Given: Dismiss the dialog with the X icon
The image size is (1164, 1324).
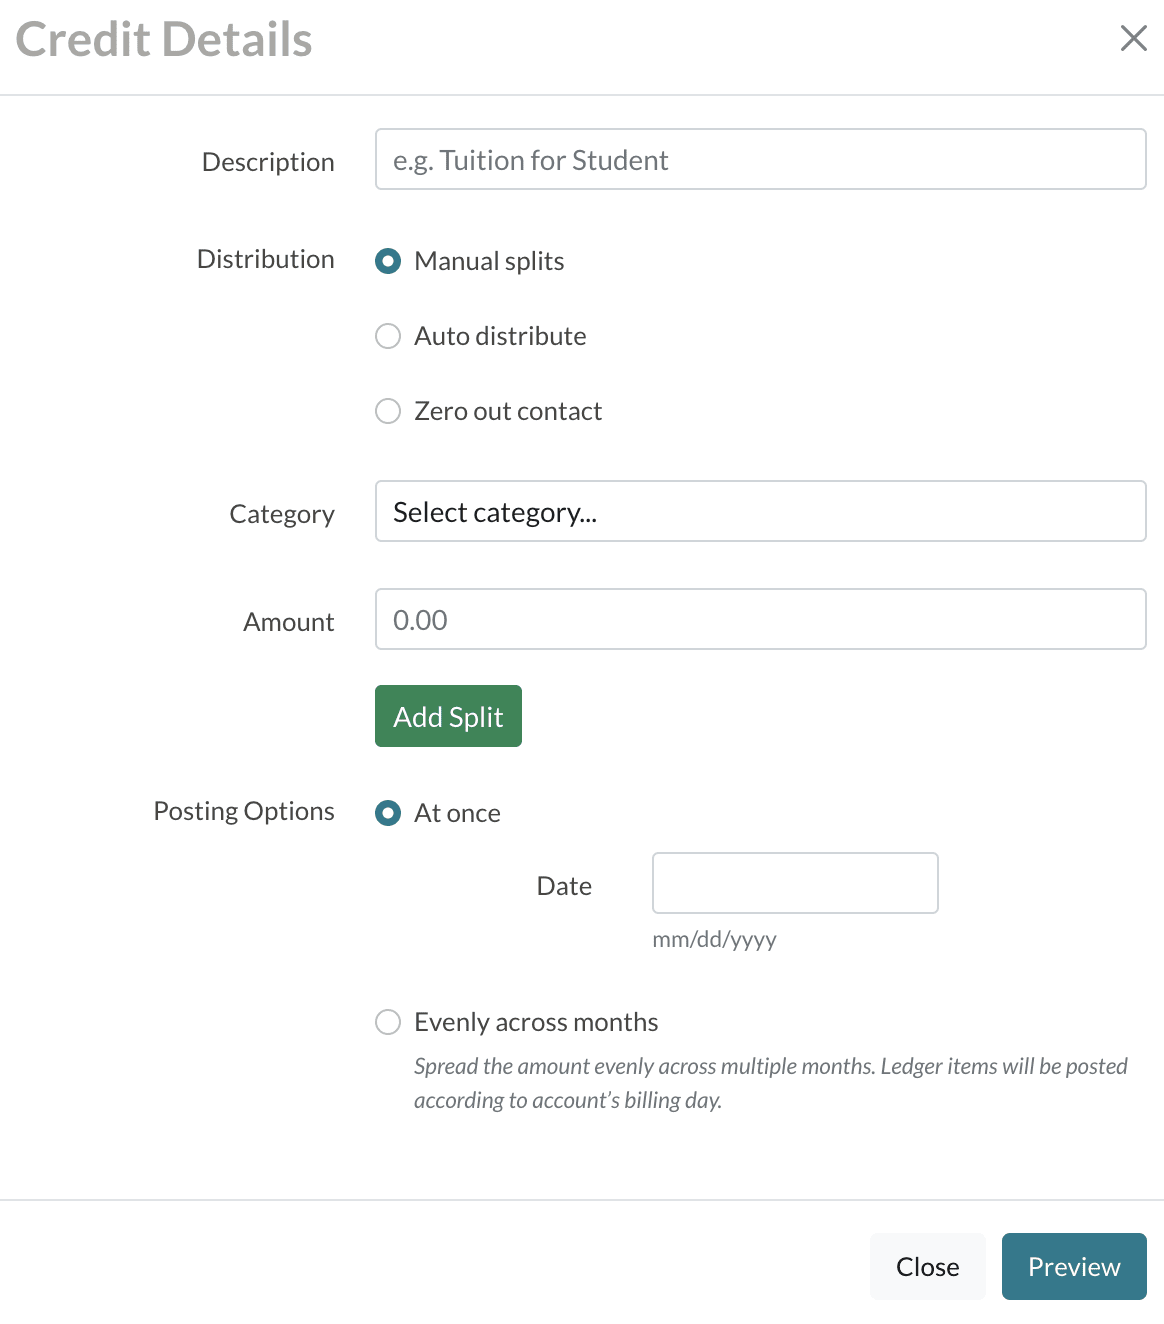Looking at the screenshot, I should coord(1133,39).
